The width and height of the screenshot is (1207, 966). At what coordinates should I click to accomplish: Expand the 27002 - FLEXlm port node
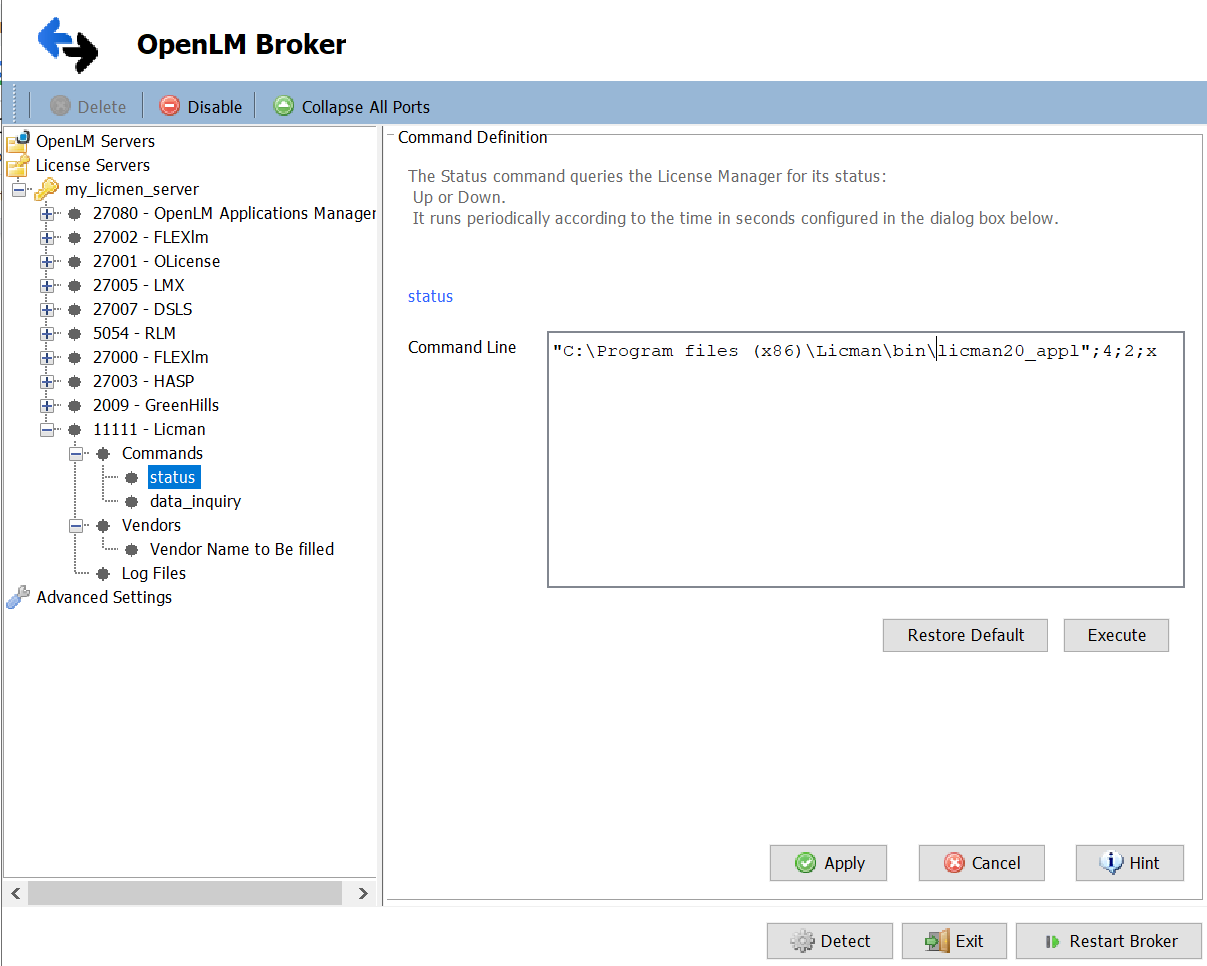[x=47, y=238]
